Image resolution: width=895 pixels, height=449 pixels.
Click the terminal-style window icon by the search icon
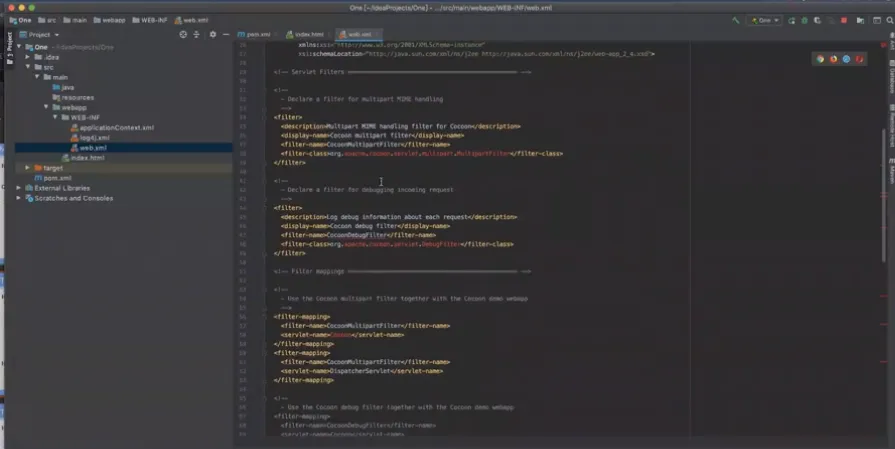pyautogui.click(x=877, y=21)
